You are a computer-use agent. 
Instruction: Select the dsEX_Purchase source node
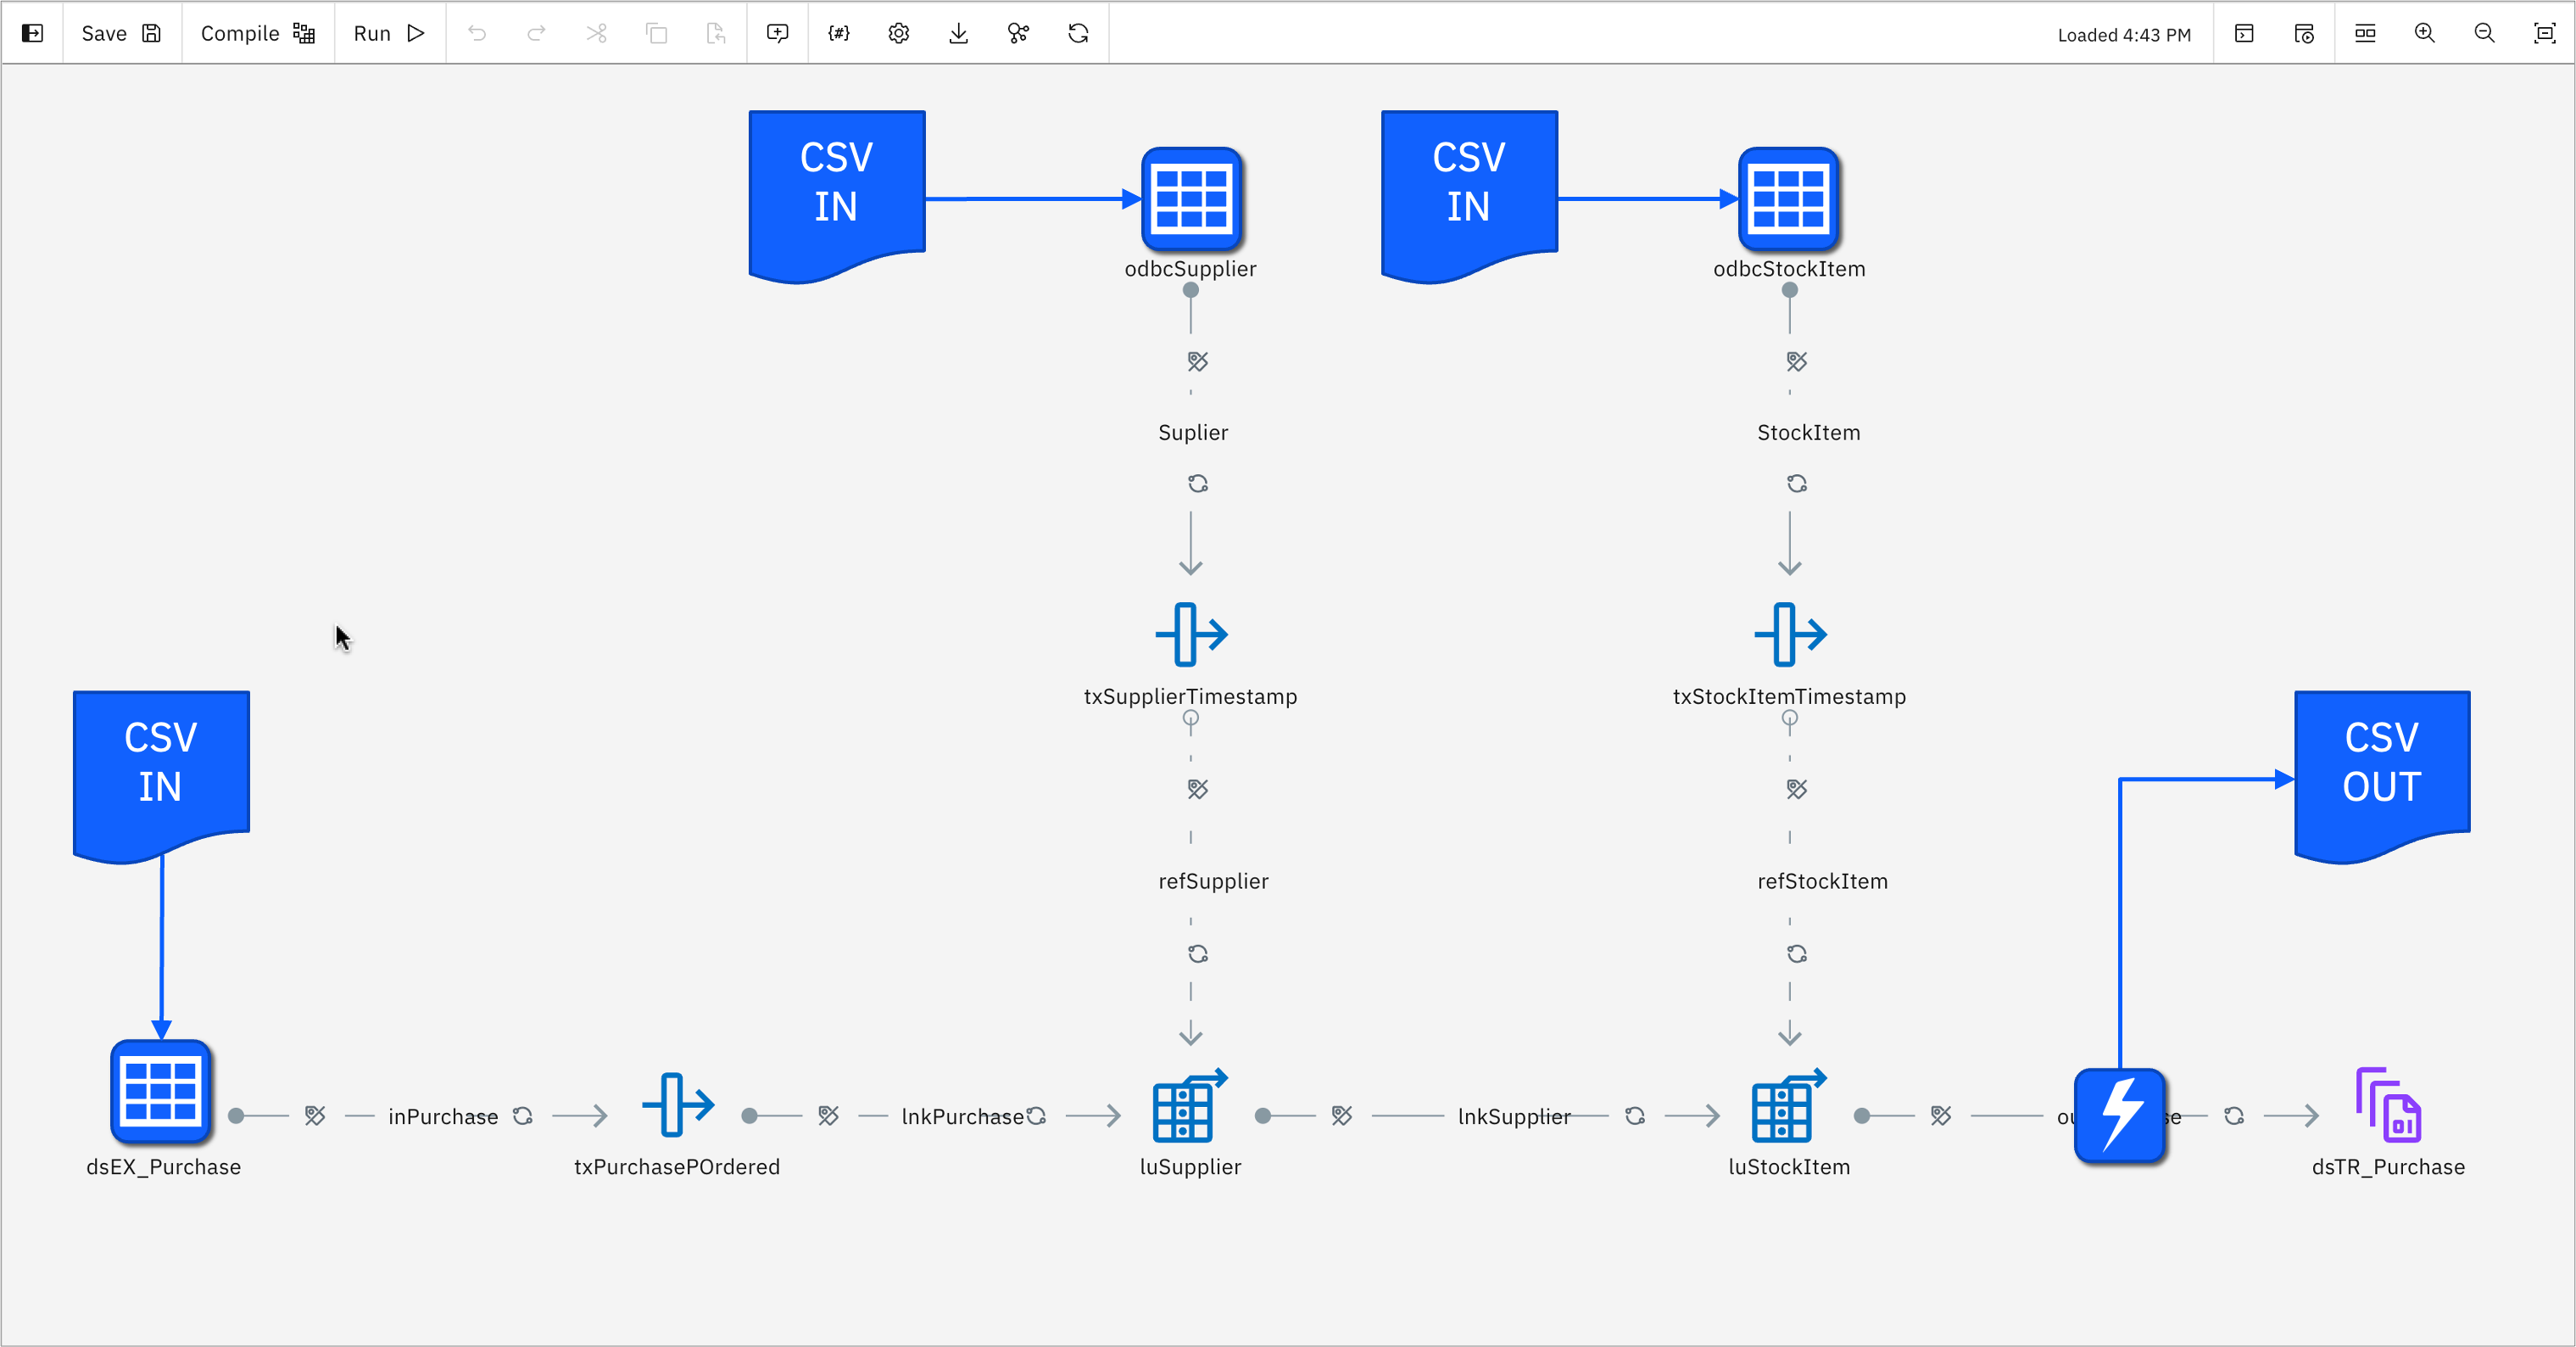[161, 1092]
